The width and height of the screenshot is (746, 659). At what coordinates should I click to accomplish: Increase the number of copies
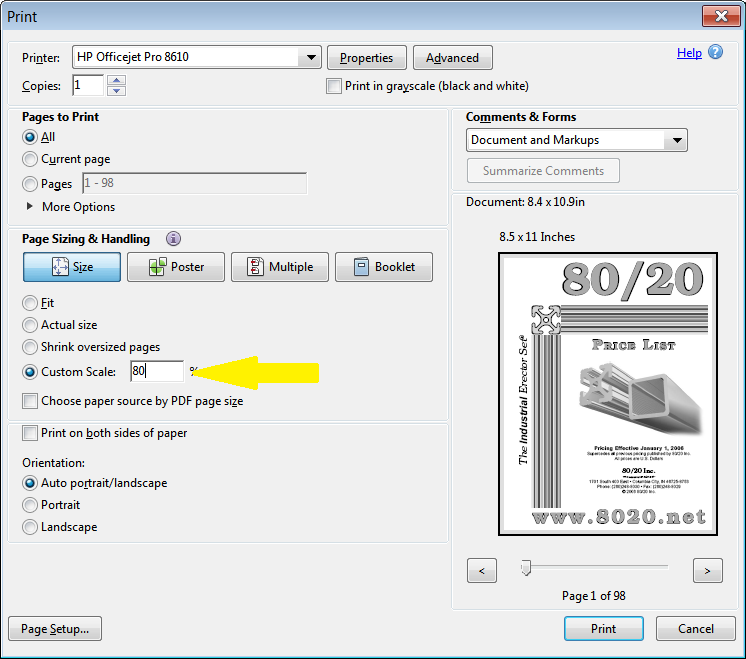pyautogui.click(x=117, y=80)
